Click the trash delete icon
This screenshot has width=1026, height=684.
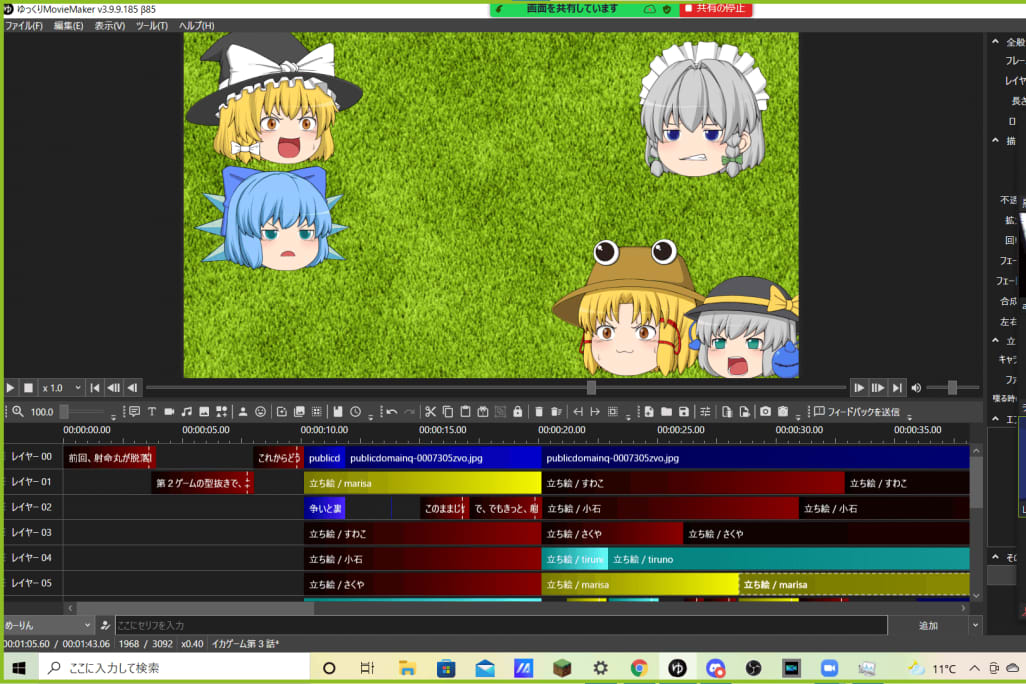539,411
